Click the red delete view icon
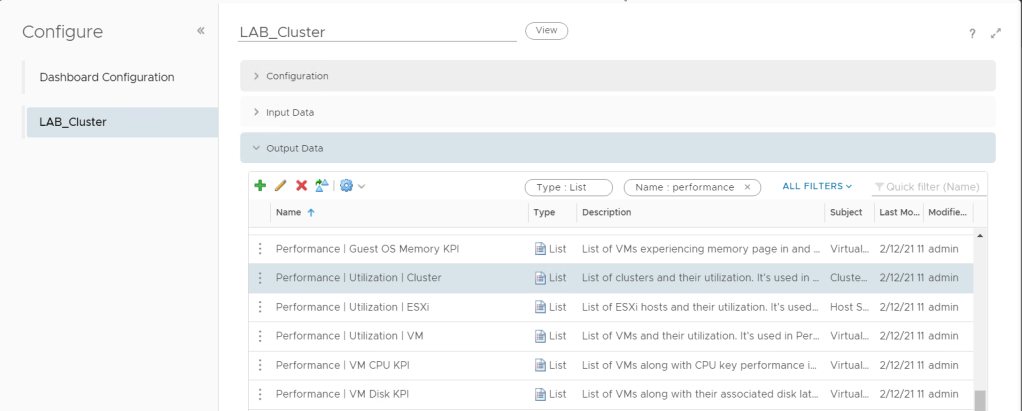Screen dimensions: 1022x411 click(x=301, y=186)
